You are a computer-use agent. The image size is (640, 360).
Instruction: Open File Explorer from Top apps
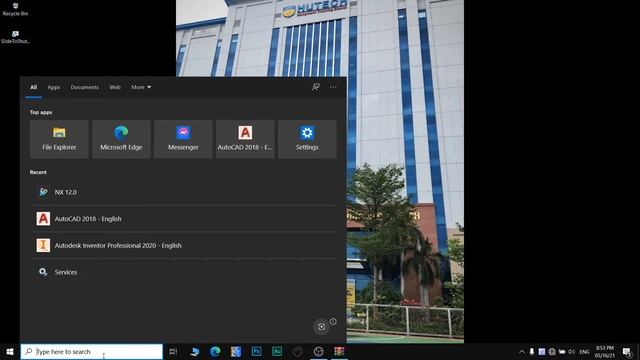point(59,139)
